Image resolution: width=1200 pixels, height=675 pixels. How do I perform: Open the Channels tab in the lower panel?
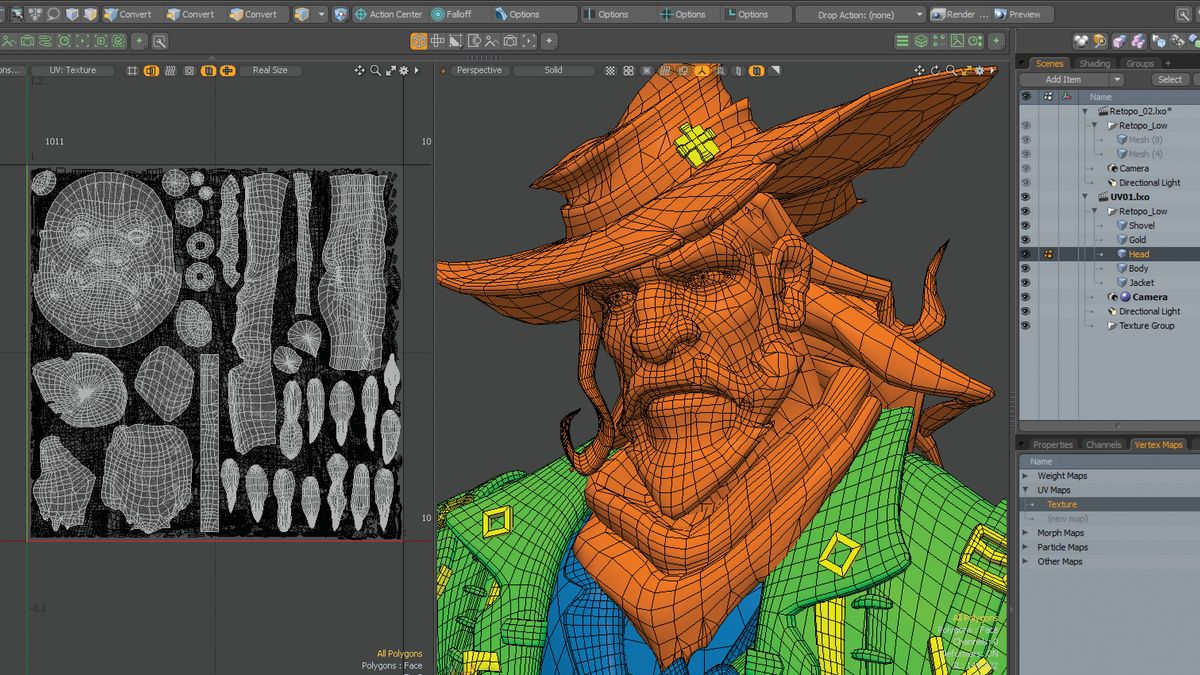coord(1103,444)
